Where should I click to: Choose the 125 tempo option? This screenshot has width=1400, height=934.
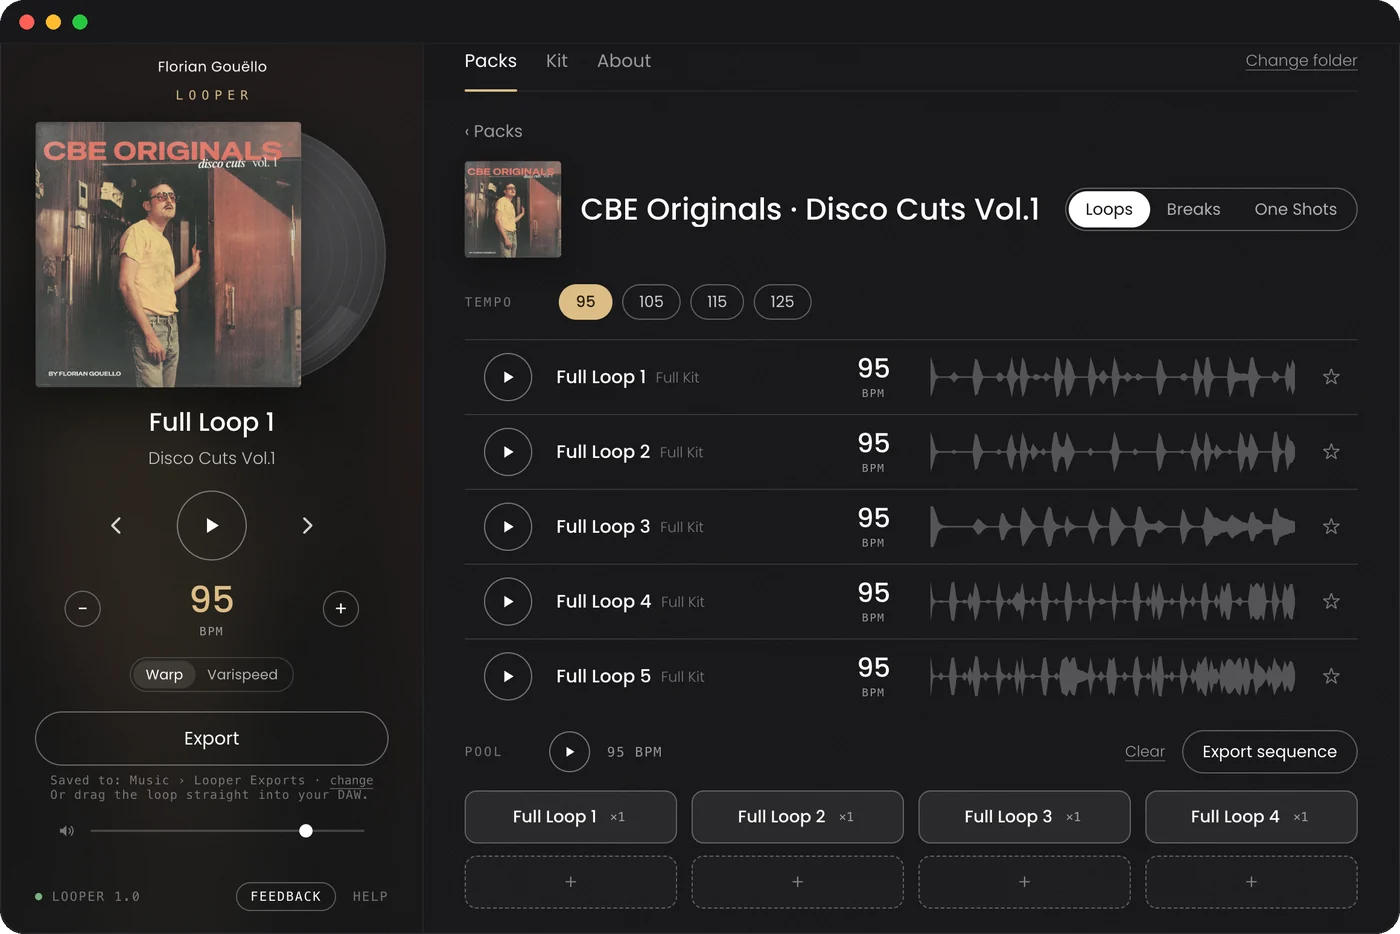782,302
